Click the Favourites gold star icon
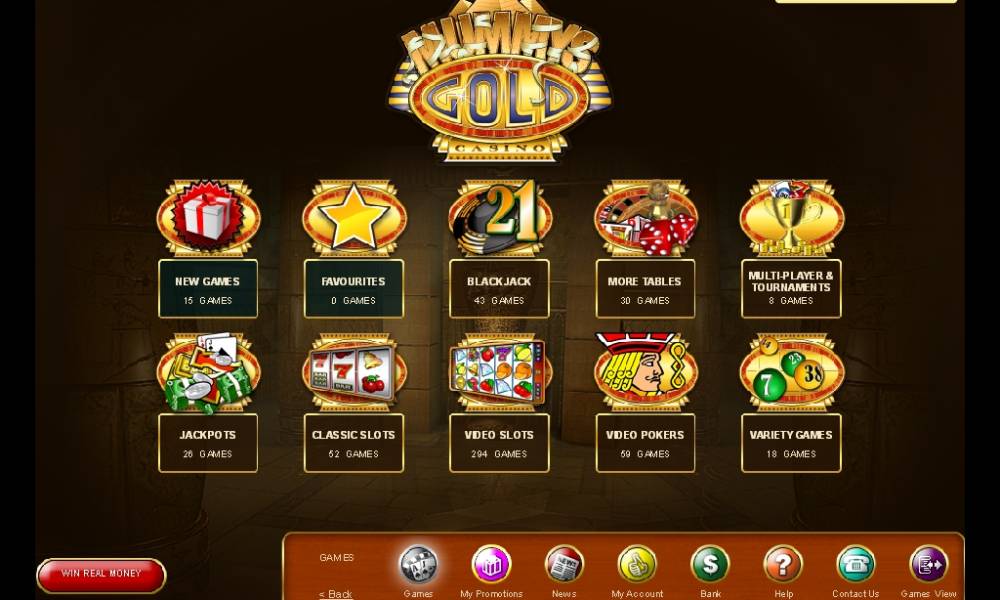 click(354, 218)
